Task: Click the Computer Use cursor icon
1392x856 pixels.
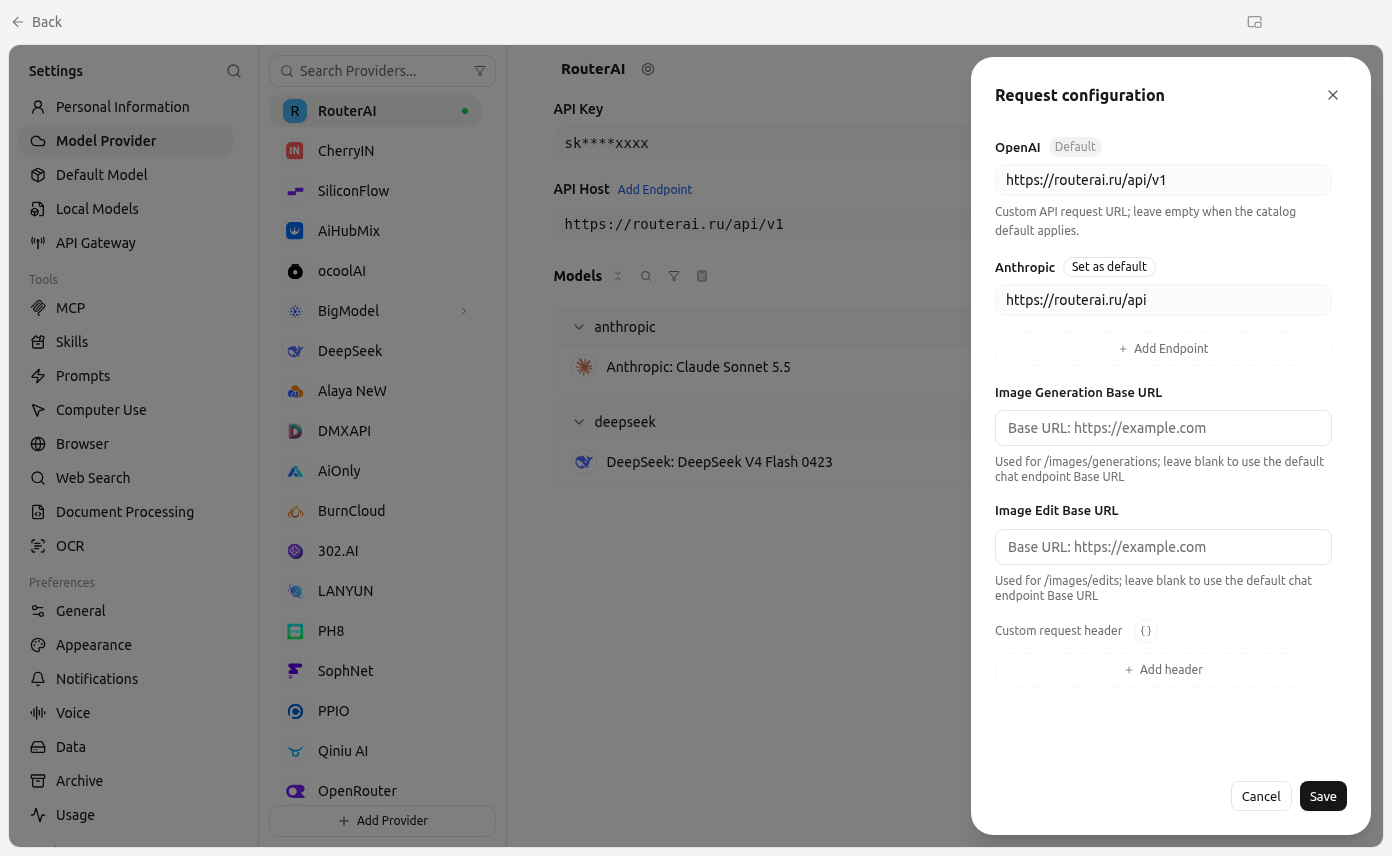Action: [38, 410]
